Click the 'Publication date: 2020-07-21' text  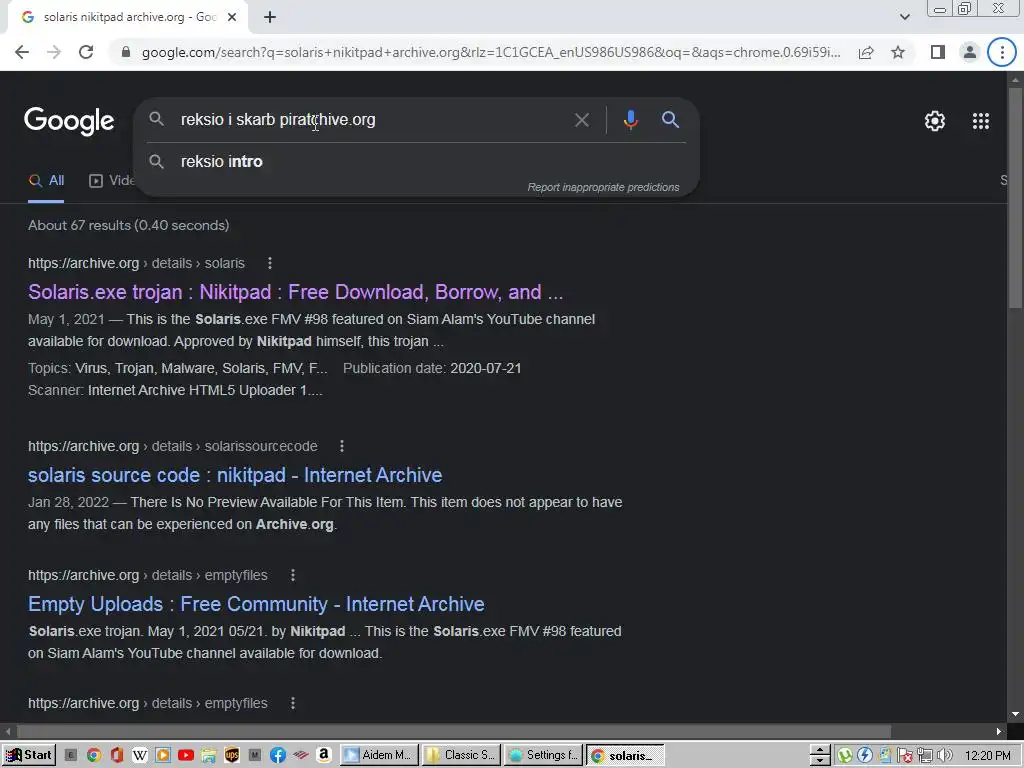click(x=432, y=368)
